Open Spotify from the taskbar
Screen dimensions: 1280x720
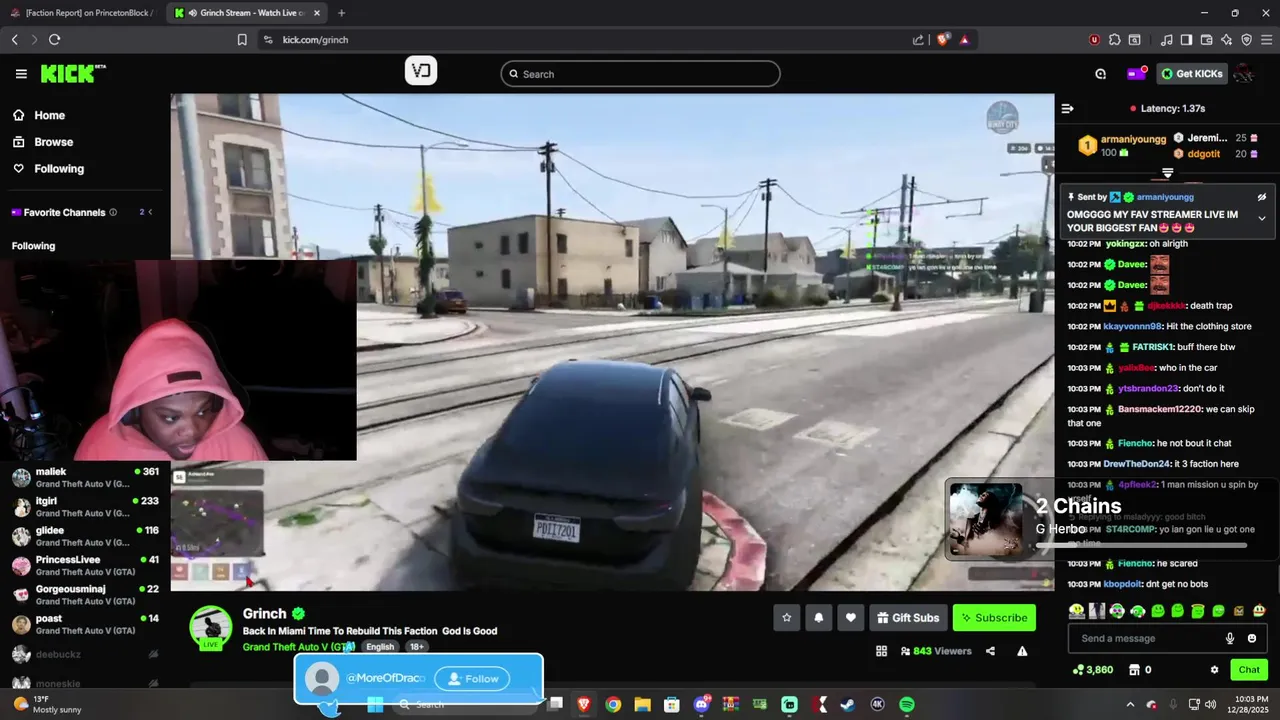click(906, 705)
